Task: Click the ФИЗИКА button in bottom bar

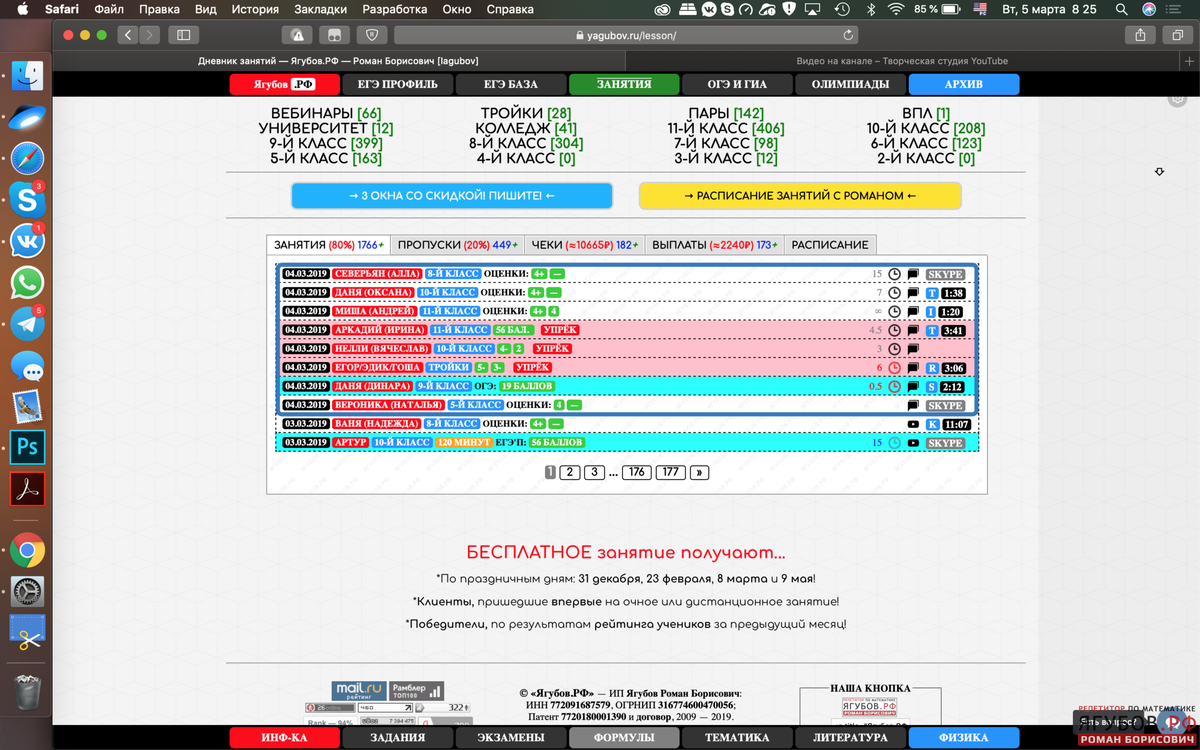Action: click(963, 738)
